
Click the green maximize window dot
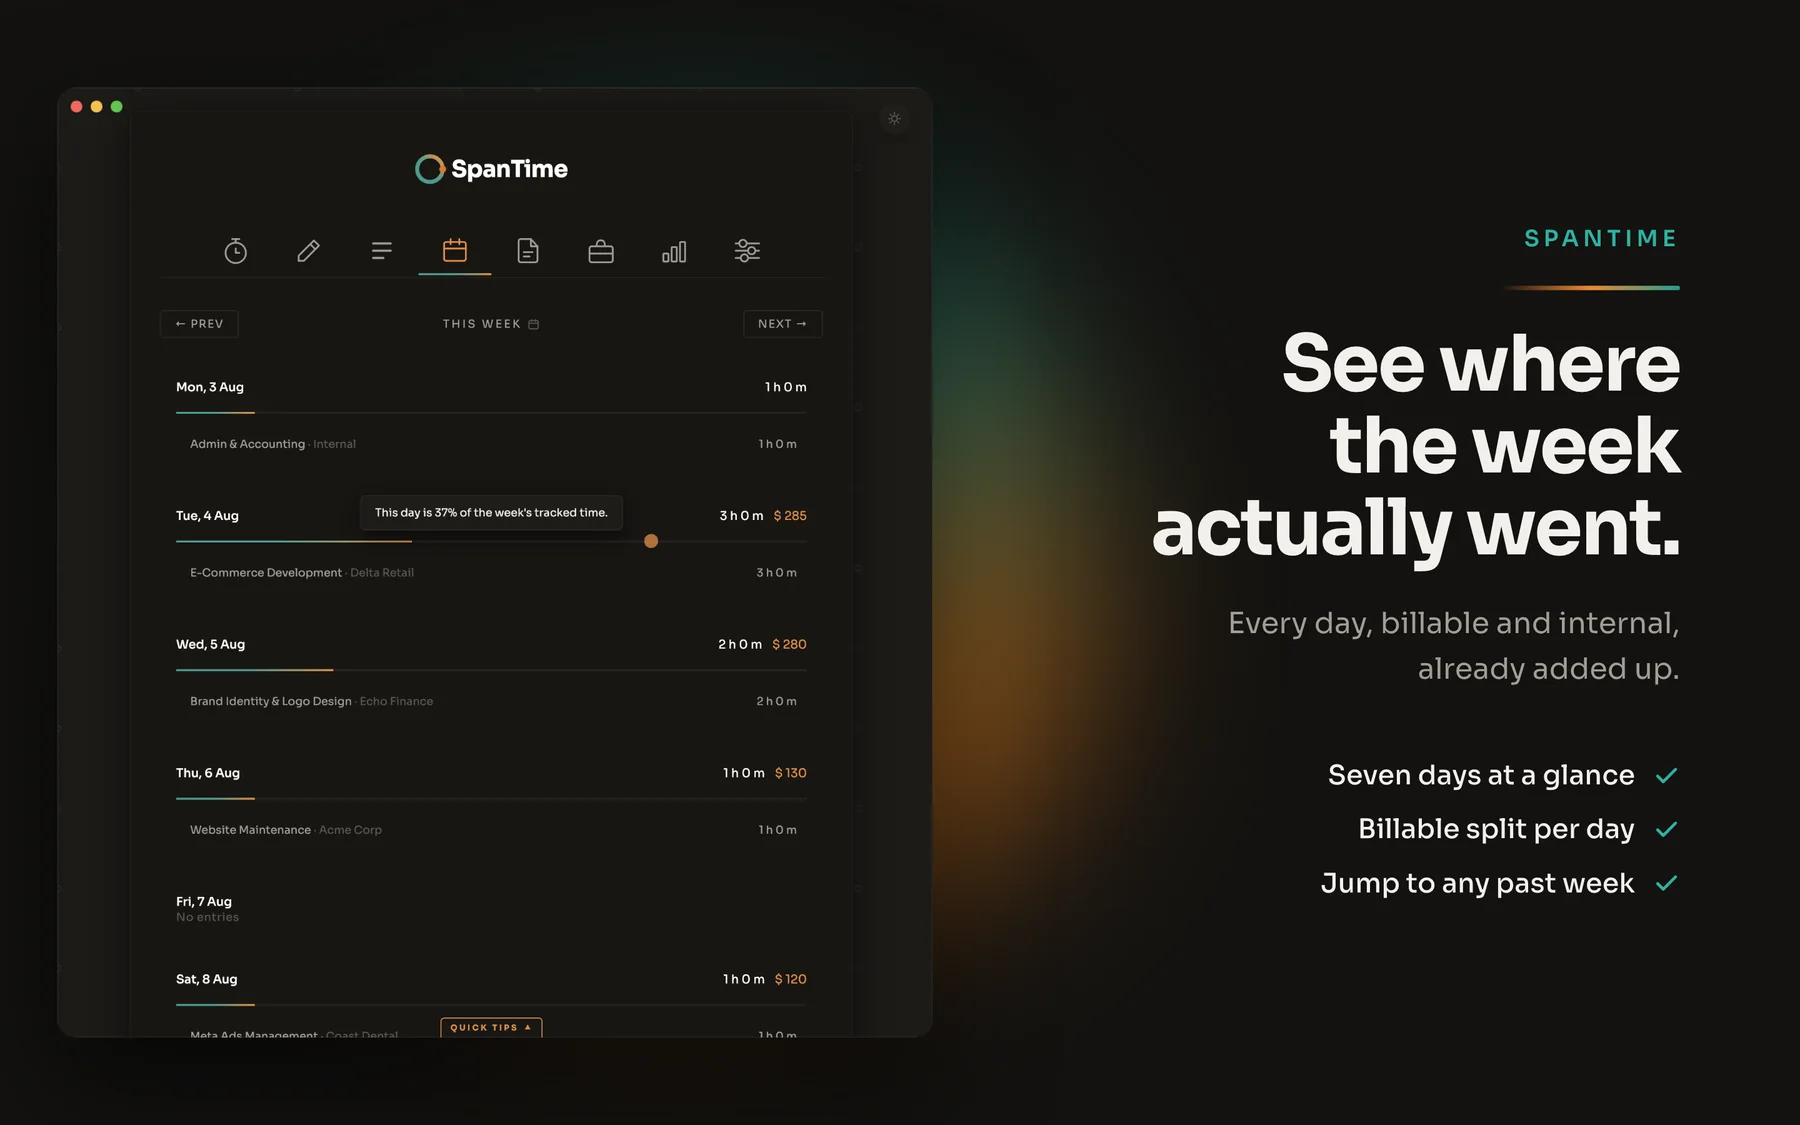point(117,106)
